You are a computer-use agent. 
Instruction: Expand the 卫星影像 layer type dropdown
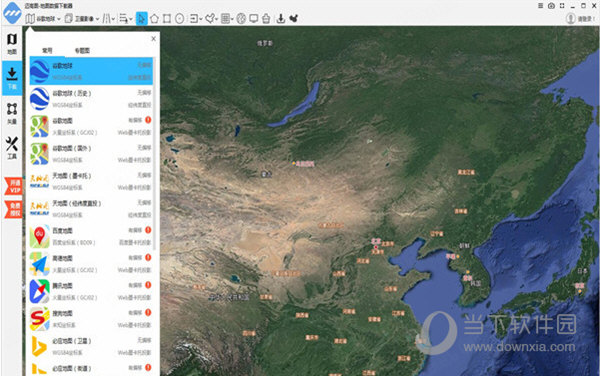(x=82, y=18)
